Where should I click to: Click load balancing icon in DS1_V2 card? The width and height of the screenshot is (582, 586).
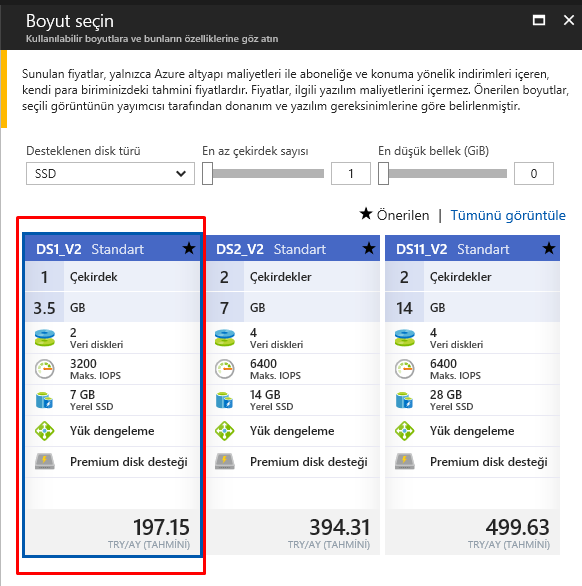tap(44, 431)
